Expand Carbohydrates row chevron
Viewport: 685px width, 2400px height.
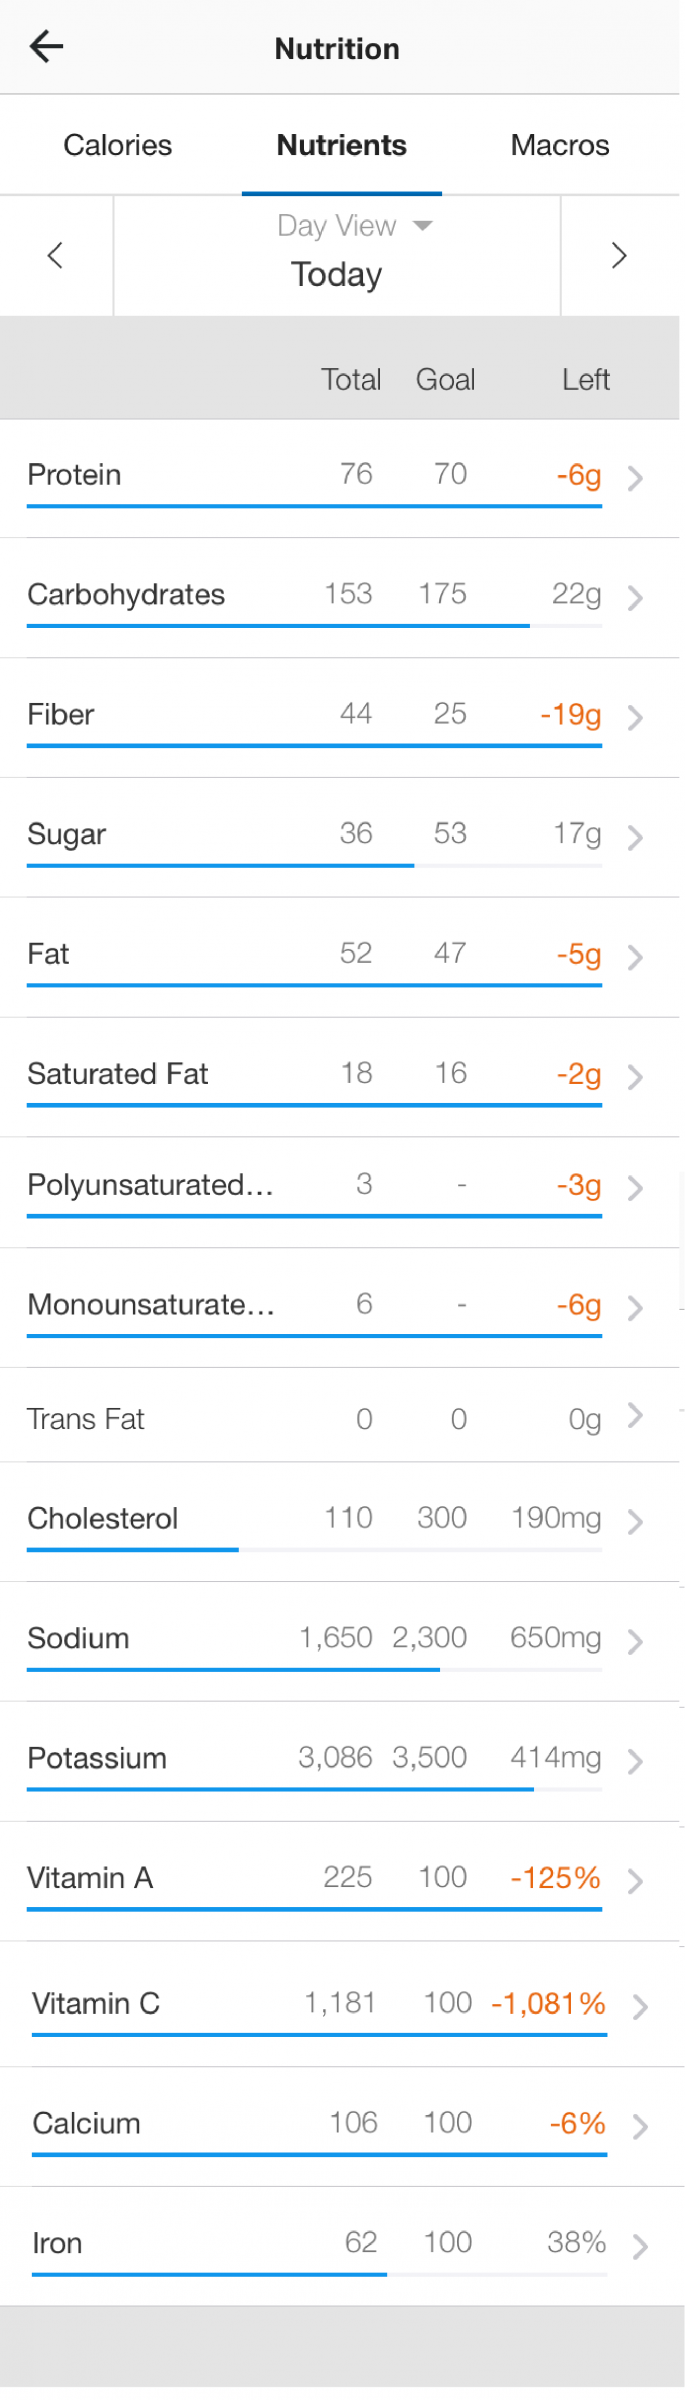click(x=635, y=598)
